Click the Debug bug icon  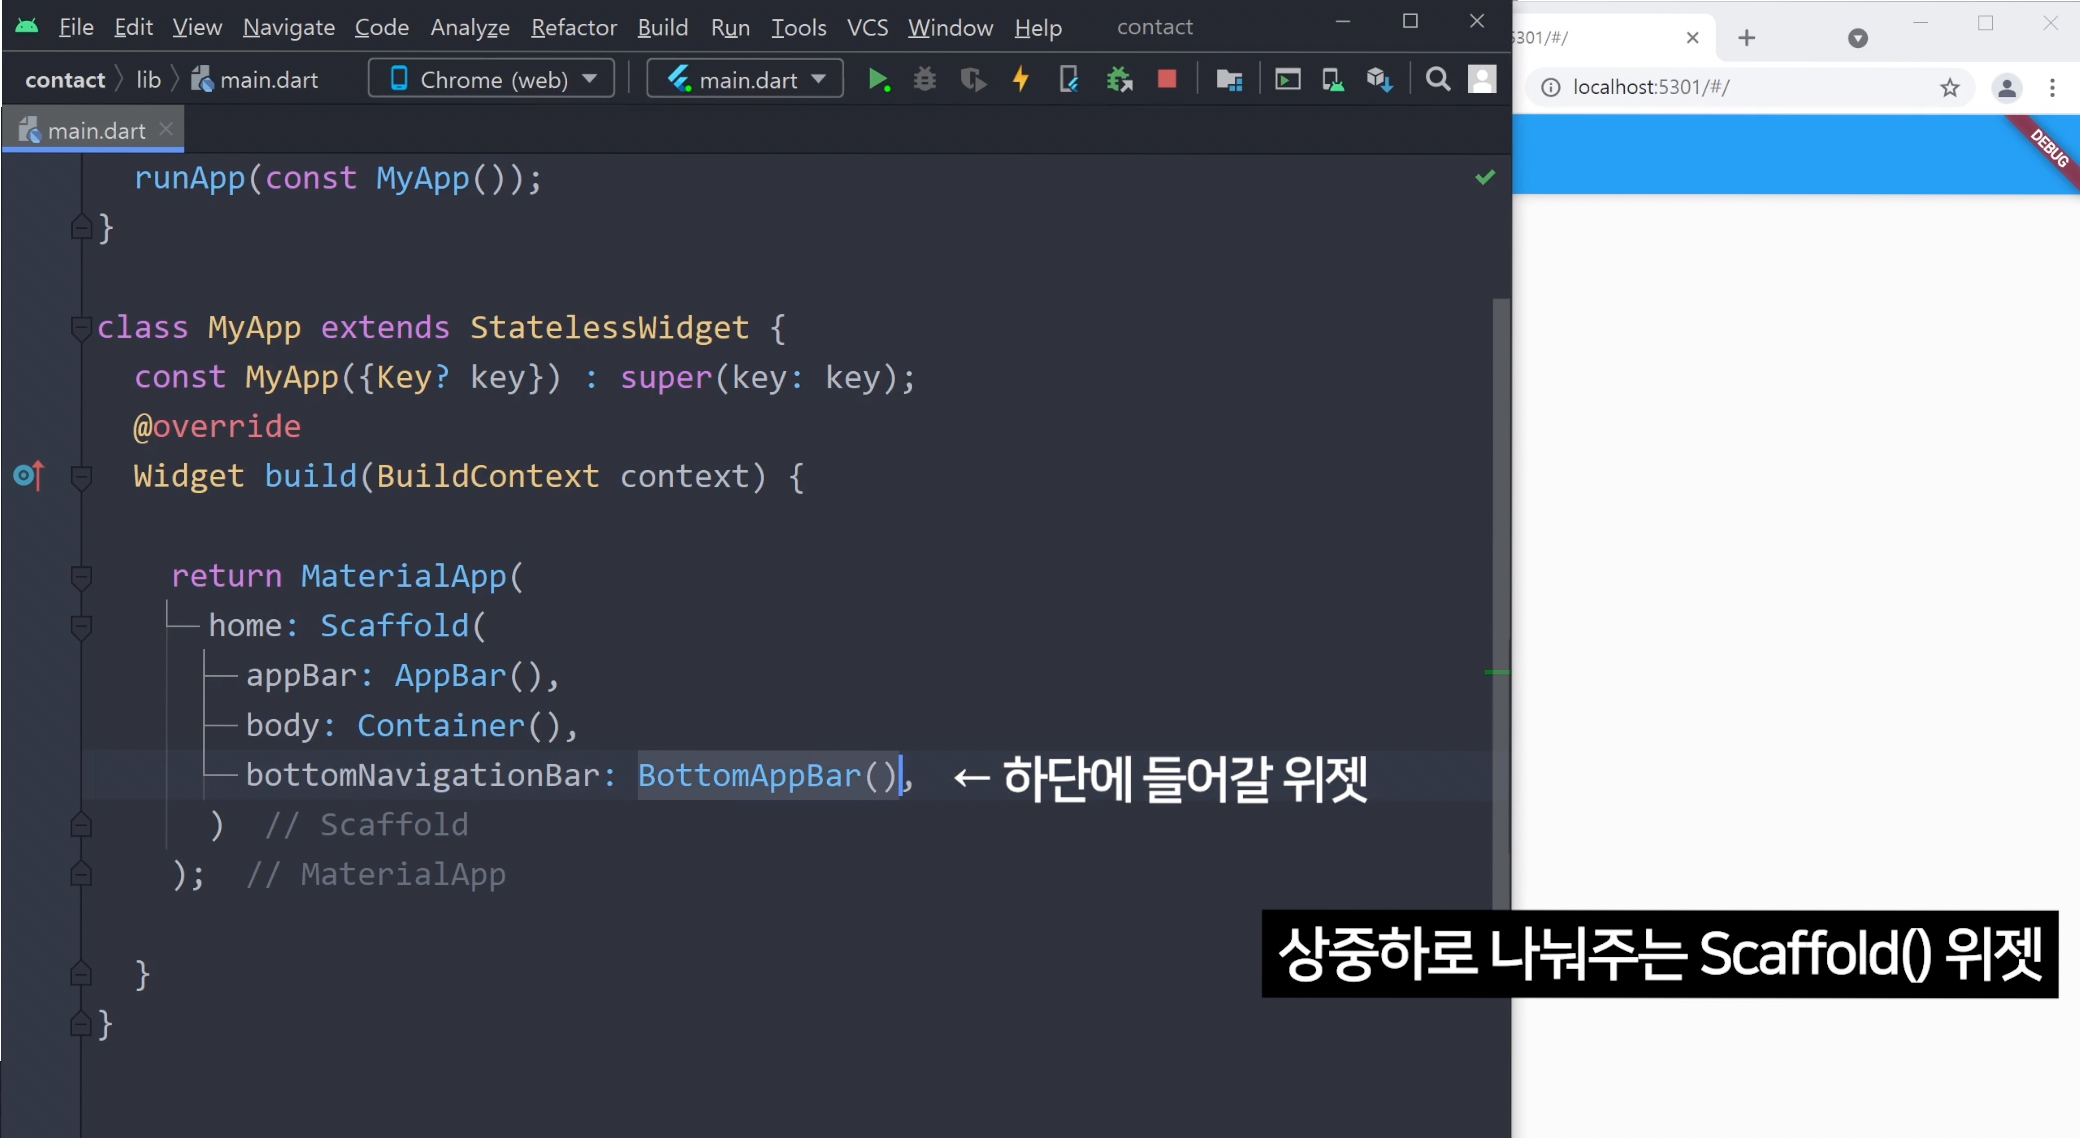pos(925,80)
